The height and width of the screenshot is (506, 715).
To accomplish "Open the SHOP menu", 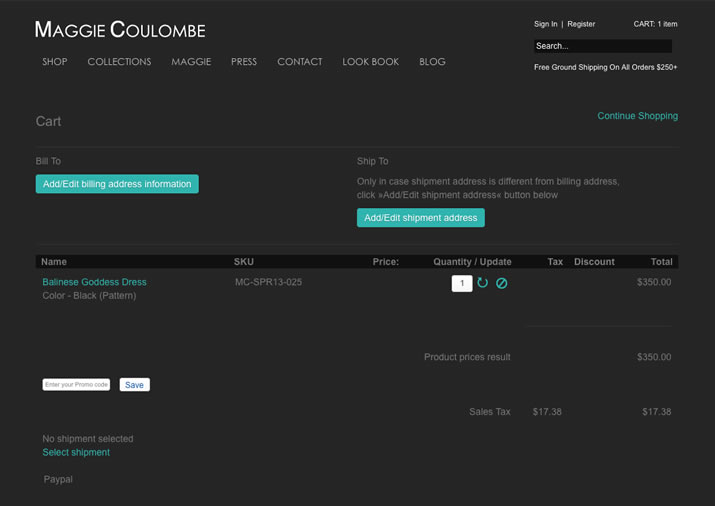I will click(x=55, y=62).
